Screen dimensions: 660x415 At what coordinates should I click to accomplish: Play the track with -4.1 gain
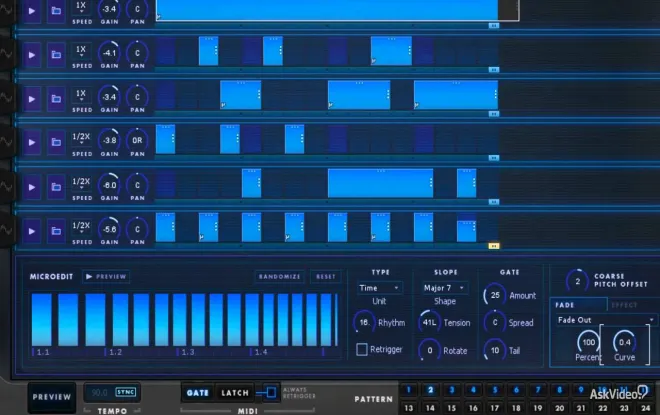(x=32, y=55)
